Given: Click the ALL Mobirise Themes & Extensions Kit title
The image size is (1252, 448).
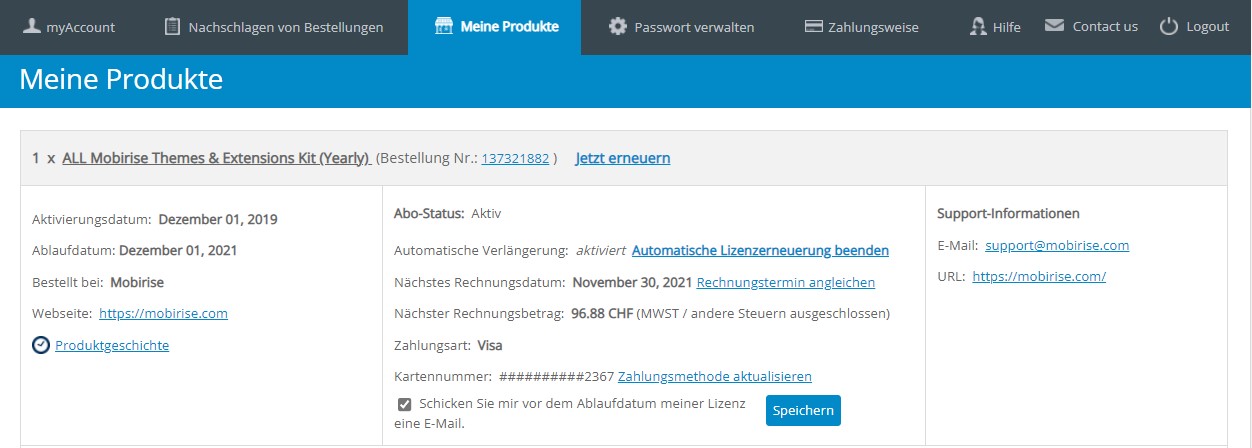Looking at the screenshot, I should click(x=216, y=158).
